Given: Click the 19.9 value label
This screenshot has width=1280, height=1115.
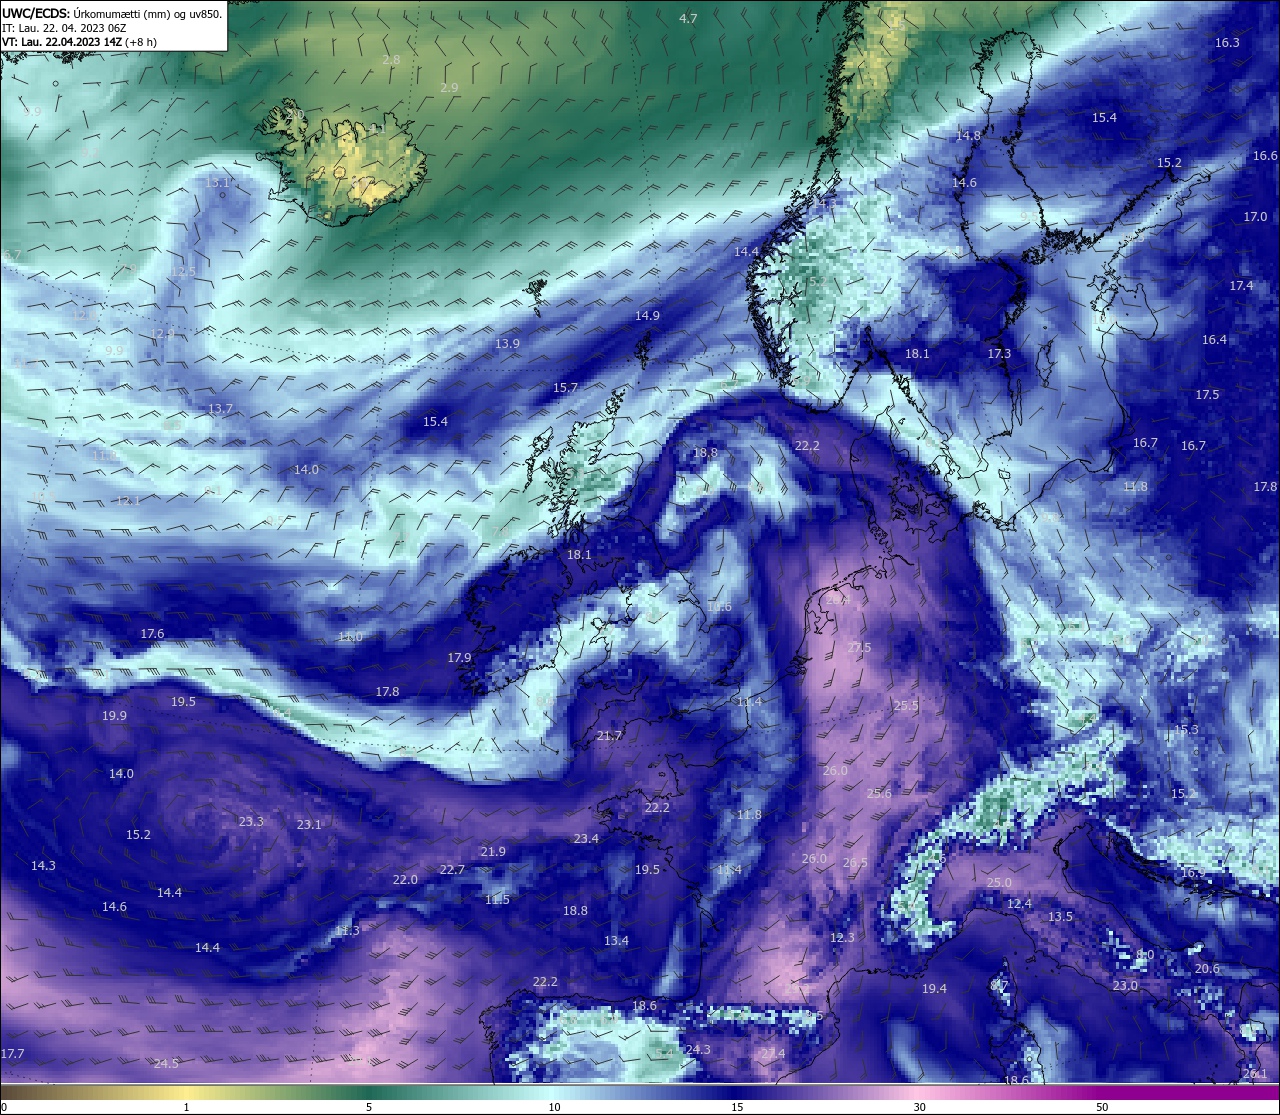Looking at the screenshot, I should [x=114, y=716].
